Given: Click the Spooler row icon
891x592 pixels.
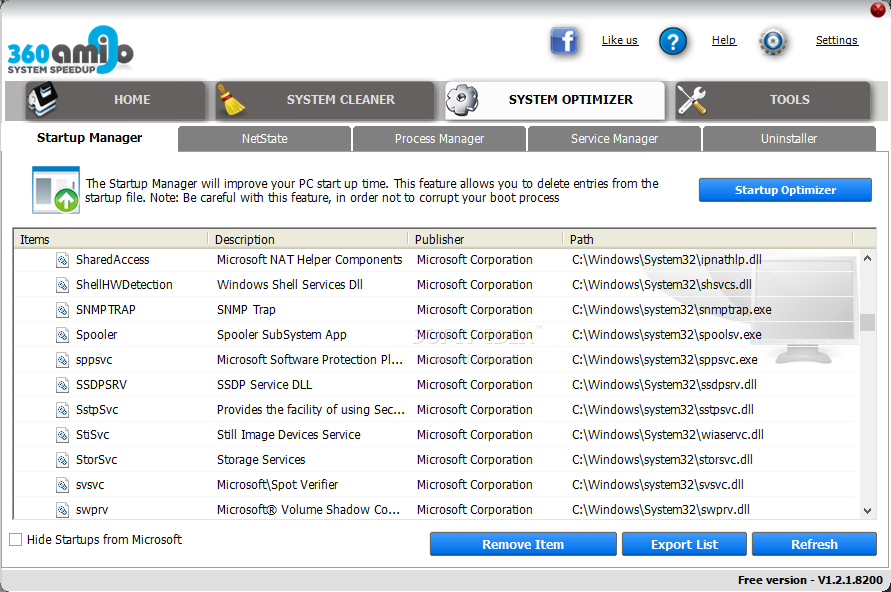Looking at the screenshot, I should click(63, 335).
